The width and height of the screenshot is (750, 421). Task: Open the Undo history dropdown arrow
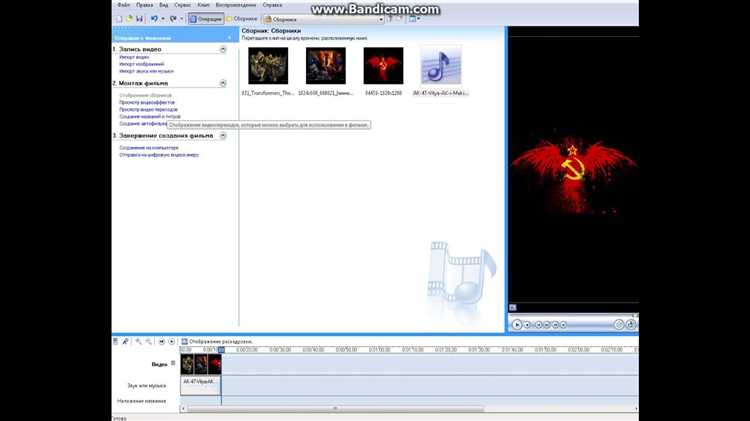[x=163, y=19]
